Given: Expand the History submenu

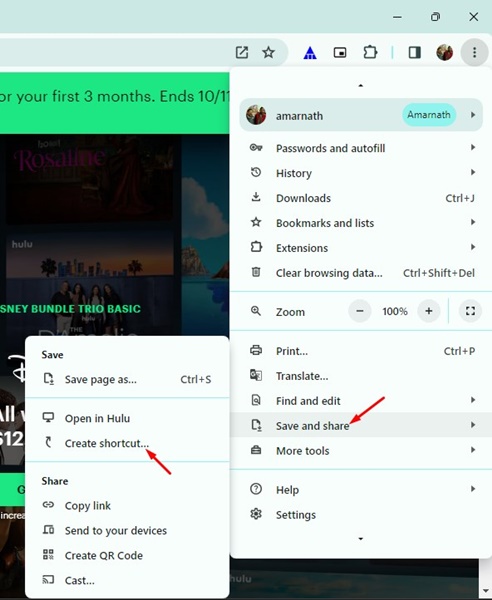Looking at the screenshot, I should 361,173.
